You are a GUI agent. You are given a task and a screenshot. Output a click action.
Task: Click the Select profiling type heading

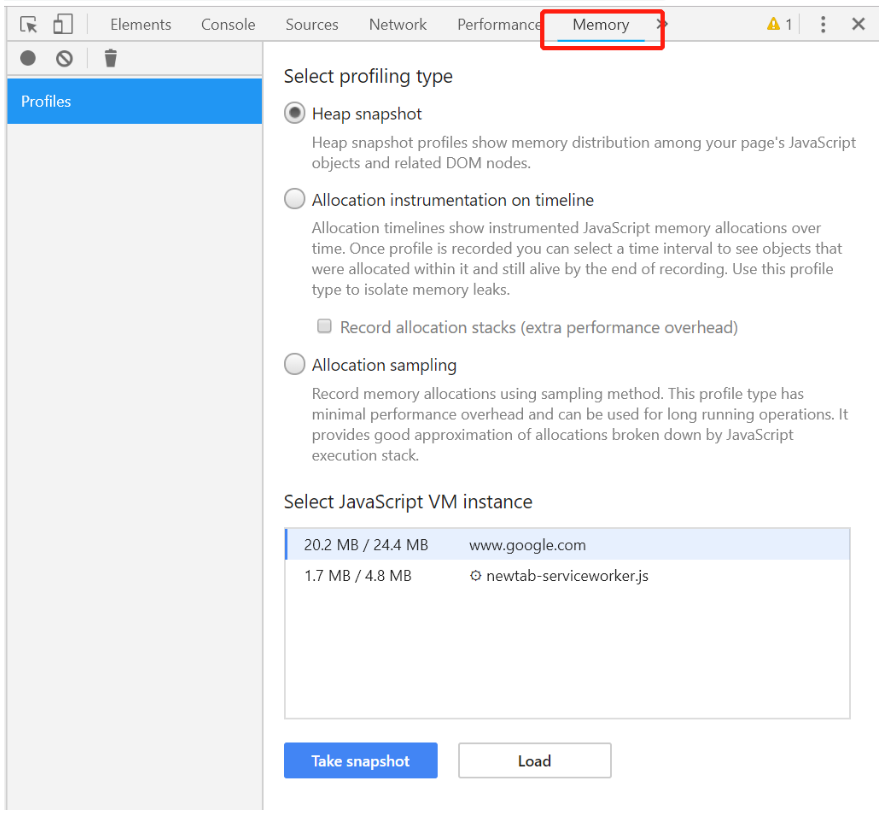[368, 76]
